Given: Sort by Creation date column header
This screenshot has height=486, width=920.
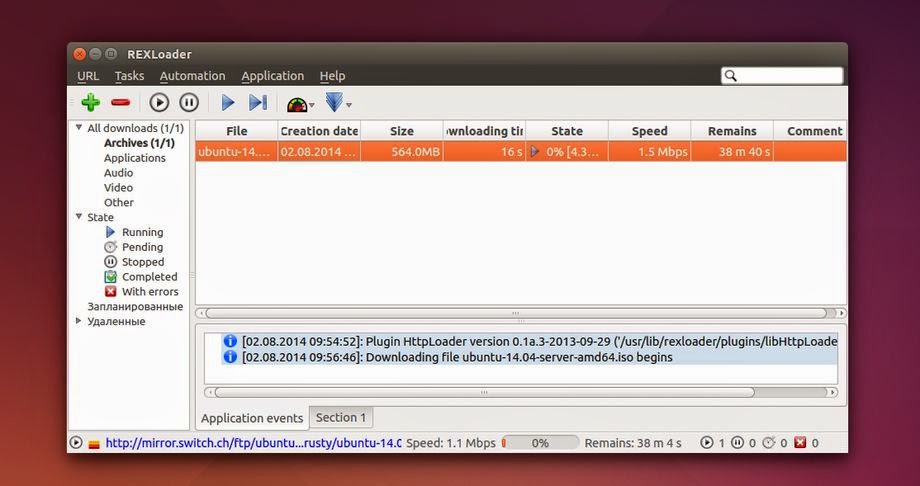Looking at the screenshot, I should point(319,131).
